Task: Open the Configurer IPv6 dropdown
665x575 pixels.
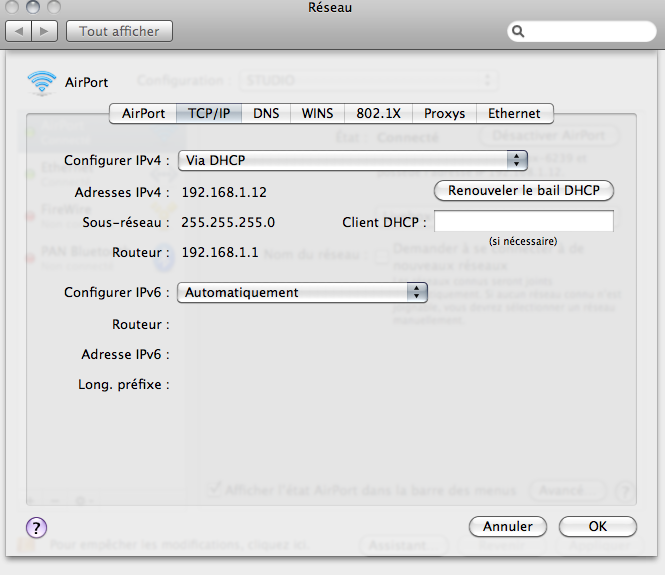Action: click(302, 292)
